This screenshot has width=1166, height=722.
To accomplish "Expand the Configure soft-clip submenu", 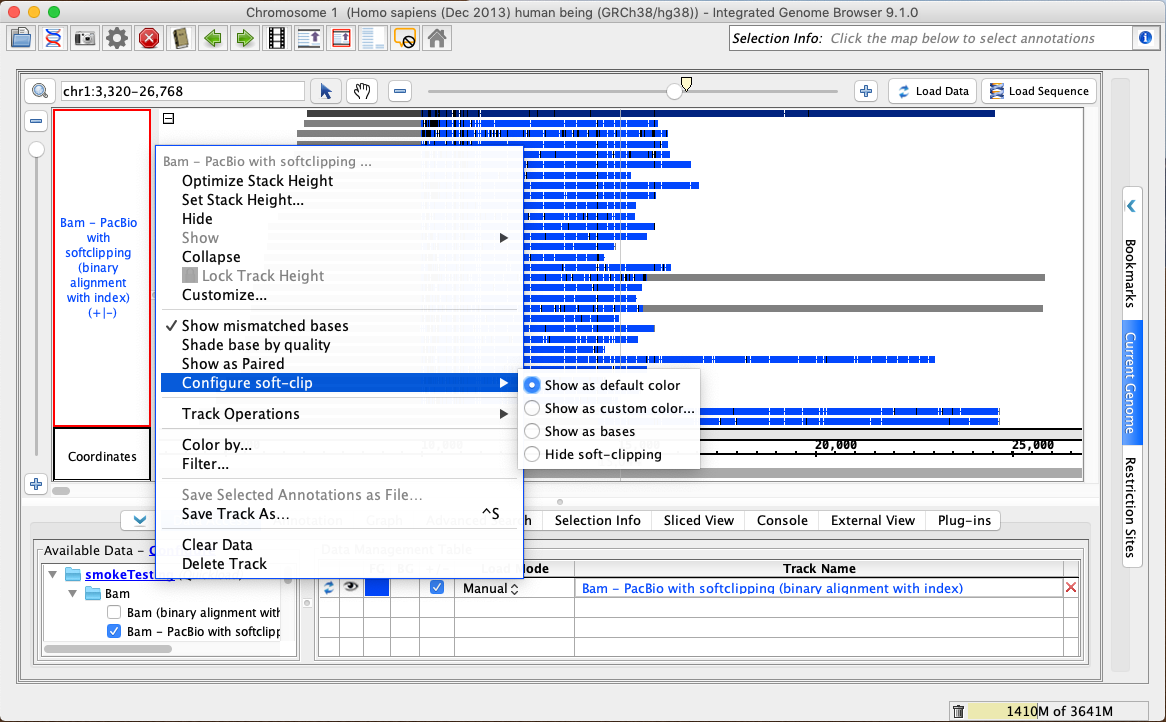I will pyautogui.click(x=339, y=383).
